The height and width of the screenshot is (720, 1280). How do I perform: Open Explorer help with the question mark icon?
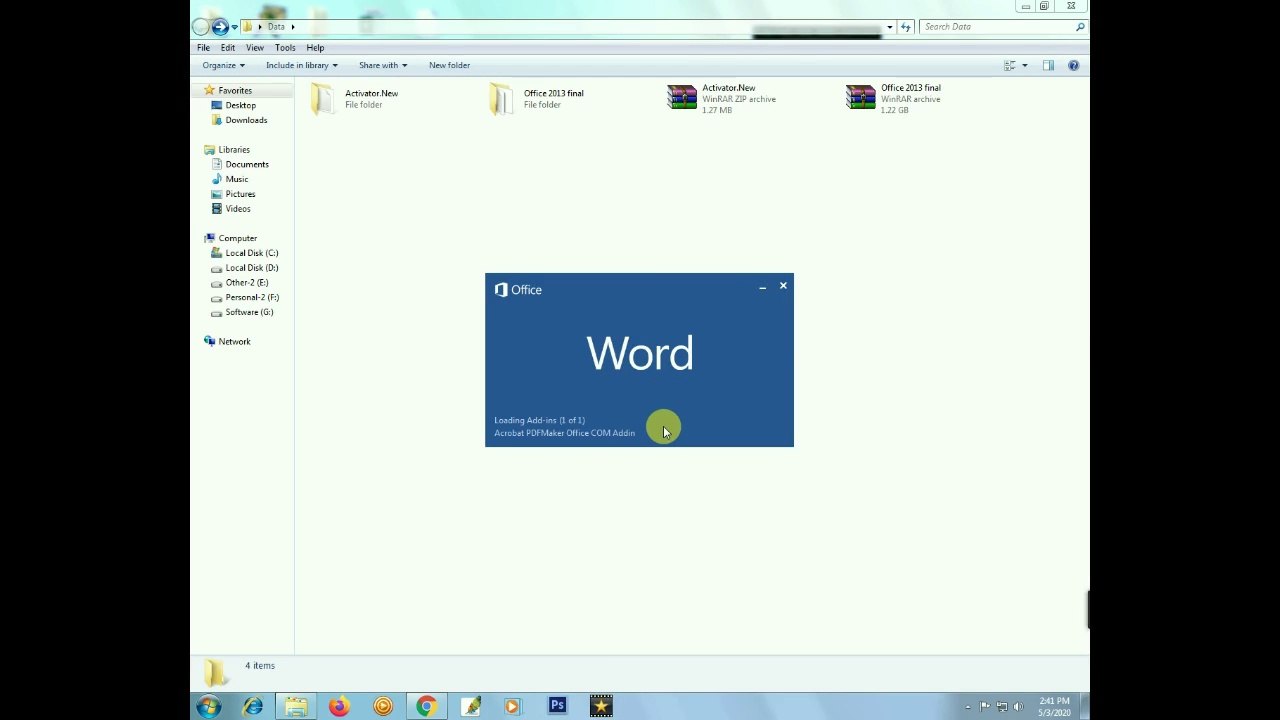[x=1073, y=65]
